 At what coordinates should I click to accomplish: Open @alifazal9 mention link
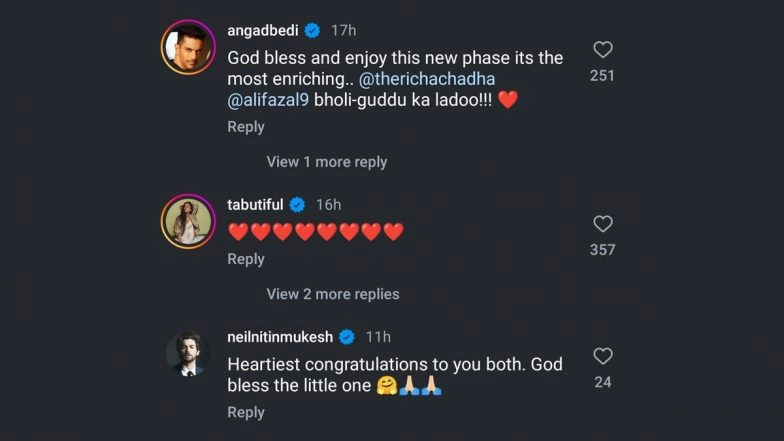[x=266, y=100]
